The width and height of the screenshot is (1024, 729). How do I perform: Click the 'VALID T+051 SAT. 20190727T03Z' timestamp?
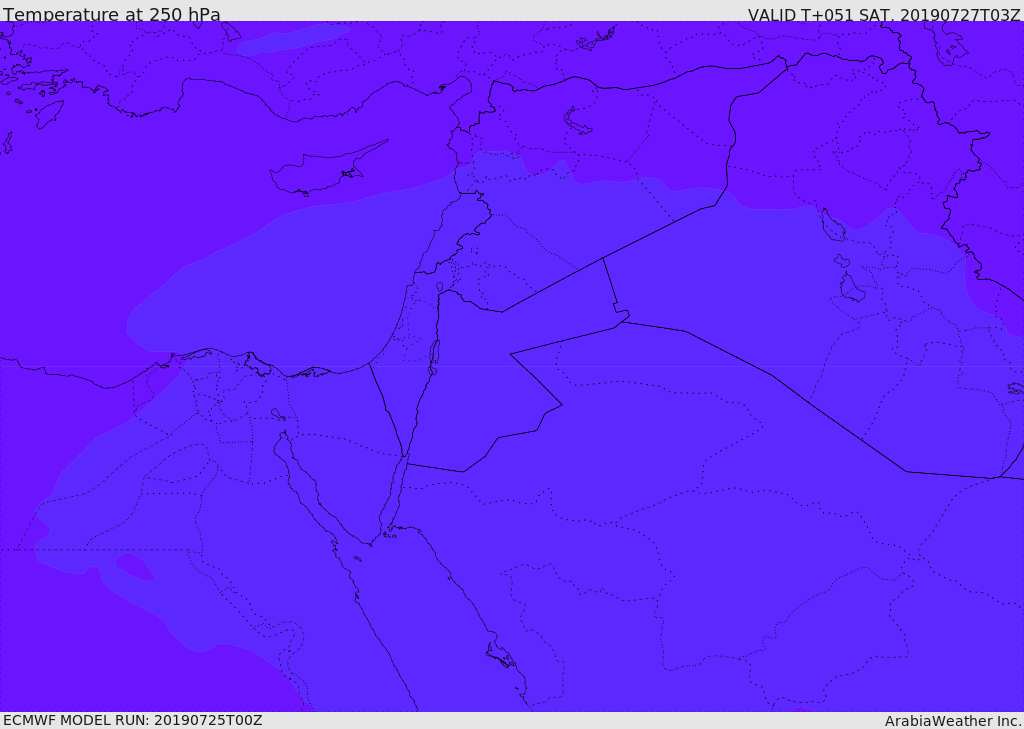[884, 14]
